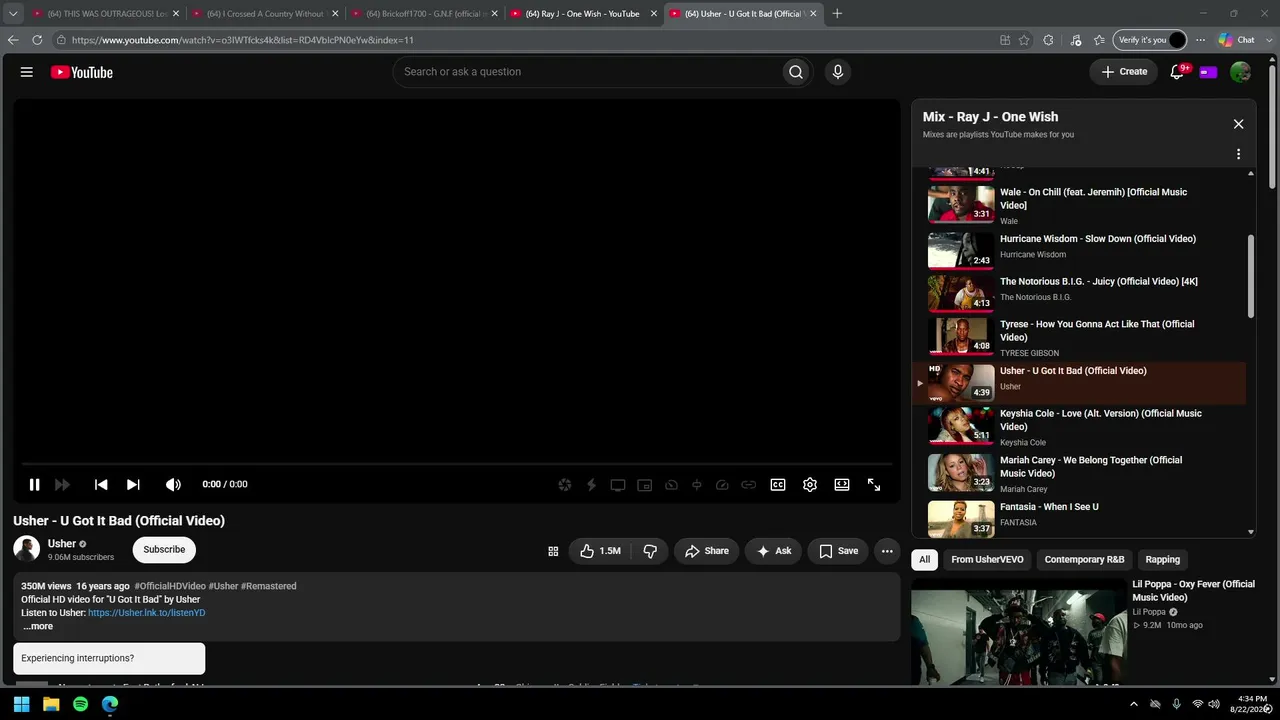Click the #OfficialHDVideo hashtag
Image resolution: width=1280 pixels, height=720 pixels.
pyautogui.click(x=170, y=586)
